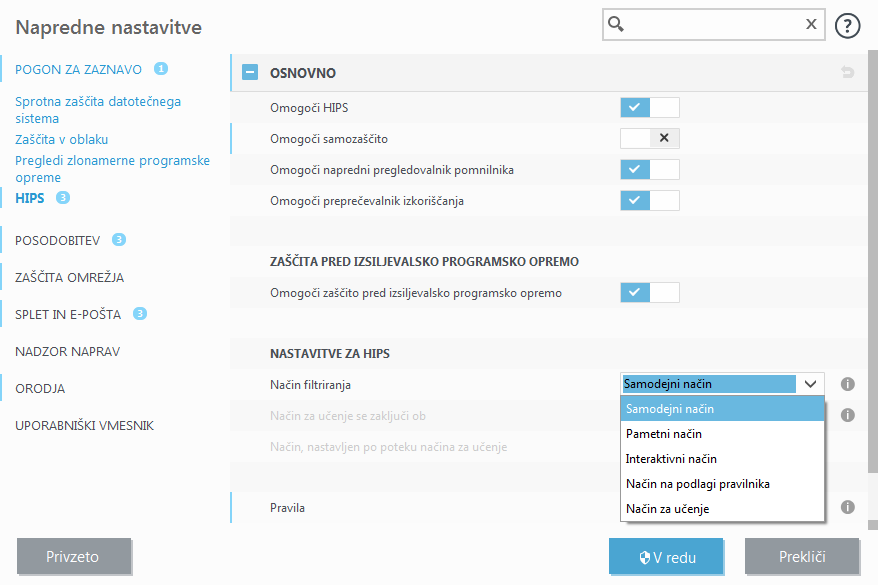Image resolution: width=878 pixels, height=585 pixels.
Task: Disable the Omogoči HIPS toggle
Action: click(x=649, y=107)
